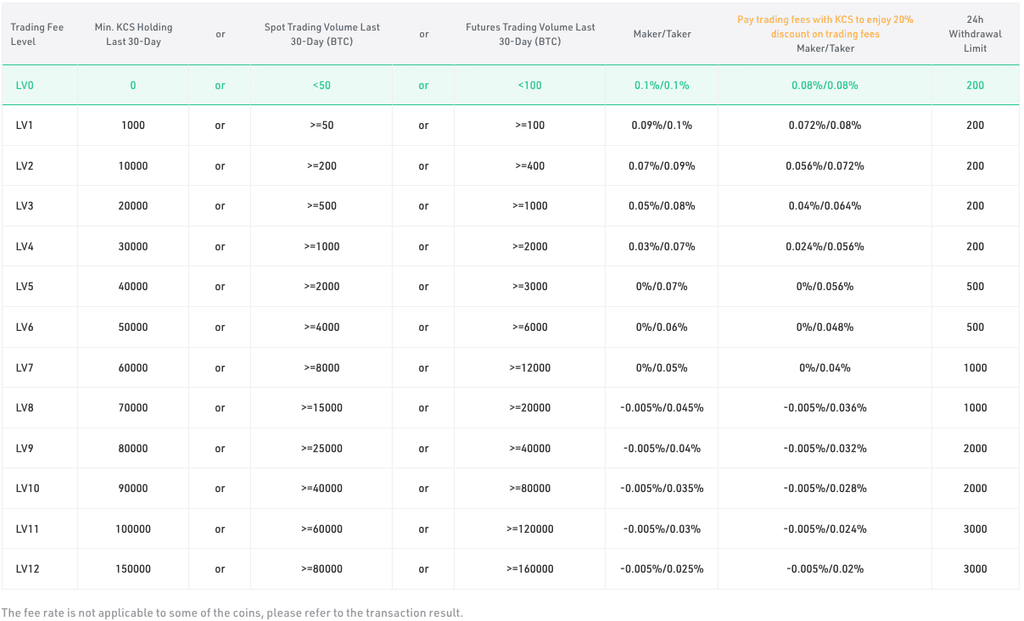Image resolution: width=1024 pixels, height=621 pixels.
Task: Click the footnote about fee rate applicability
Action: pos(232,613)
